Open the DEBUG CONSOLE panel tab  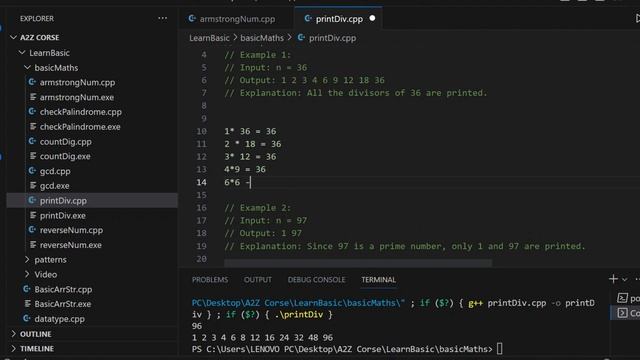(316, 280)
